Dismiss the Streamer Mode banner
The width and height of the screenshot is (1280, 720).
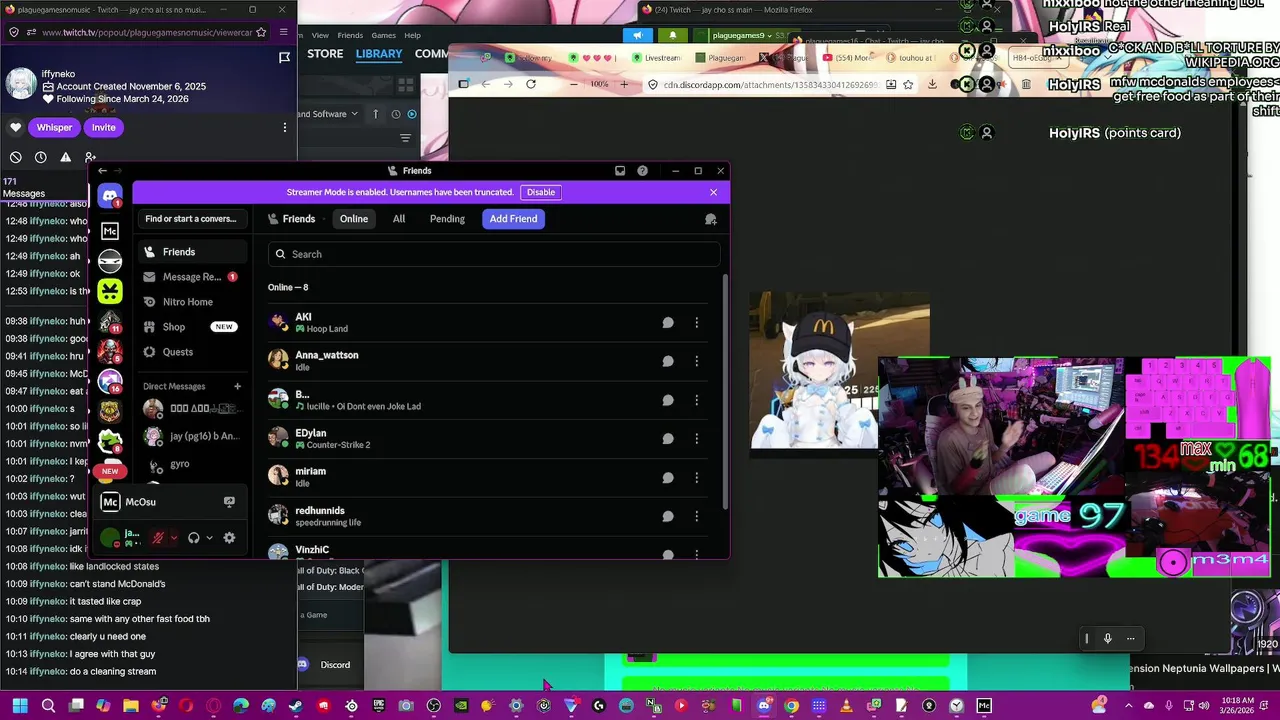(x=713, y=192)
